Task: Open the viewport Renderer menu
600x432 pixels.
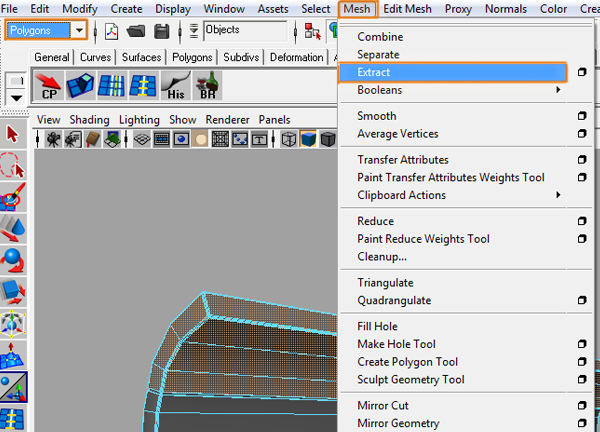Action: (x=227, y=120)
